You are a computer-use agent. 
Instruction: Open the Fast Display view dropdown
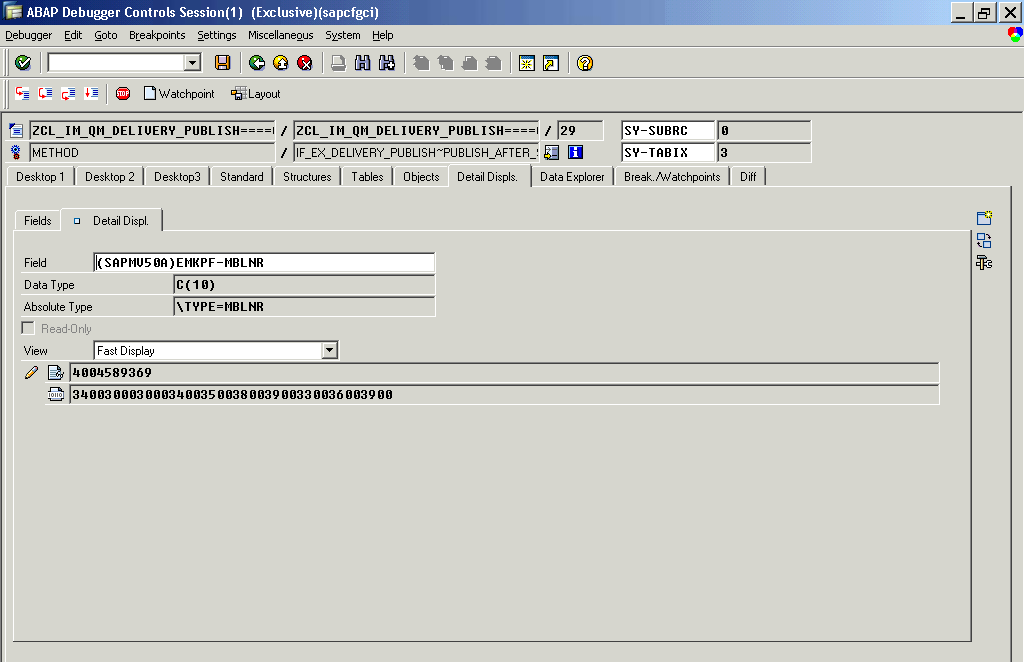coord(330,351)
